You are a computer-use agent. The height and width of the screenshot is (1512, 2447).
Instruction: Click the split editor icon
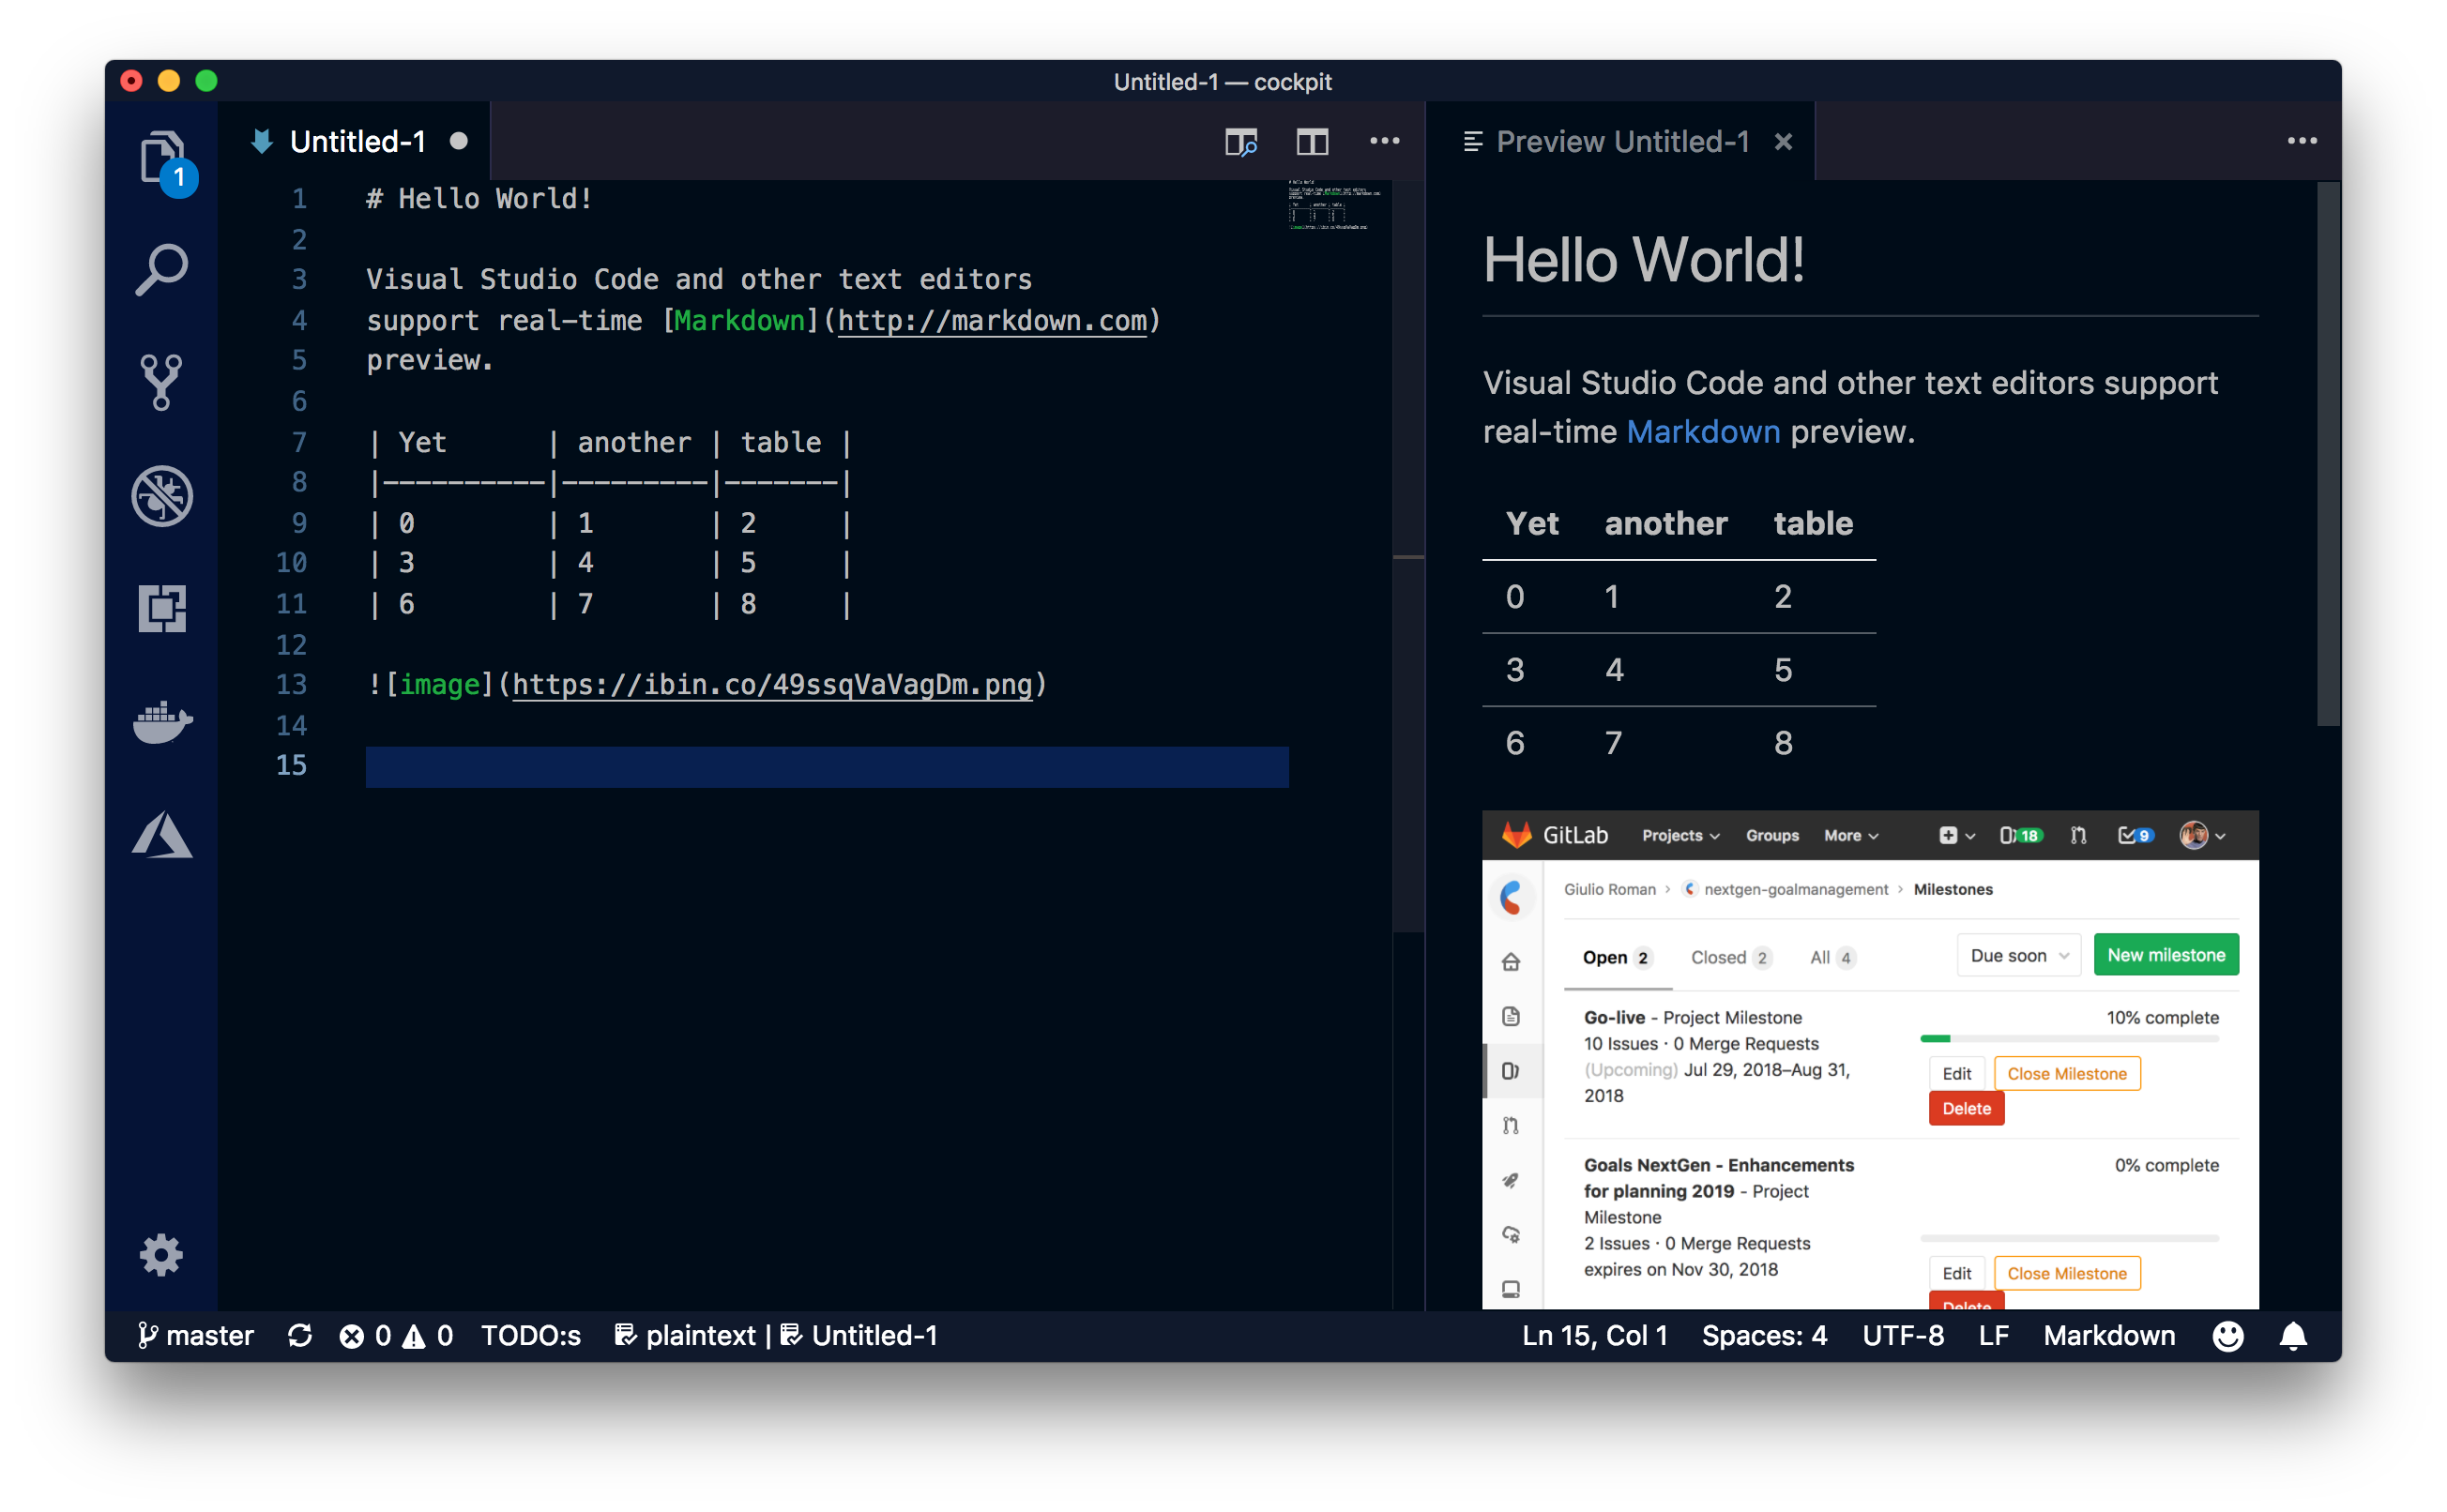(x=1312, y=142)
